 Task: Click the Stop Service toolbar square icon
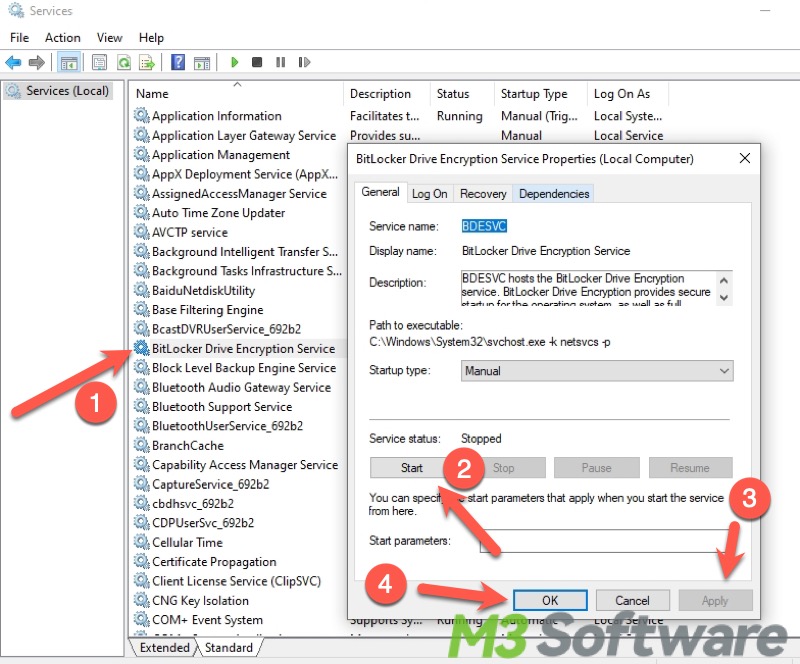click(257, 62)
